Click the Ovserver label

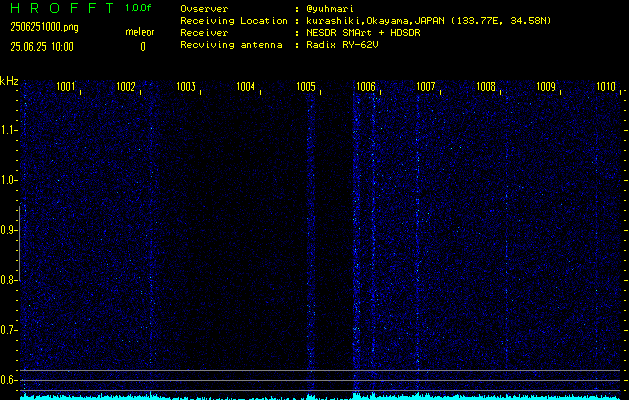204,9
